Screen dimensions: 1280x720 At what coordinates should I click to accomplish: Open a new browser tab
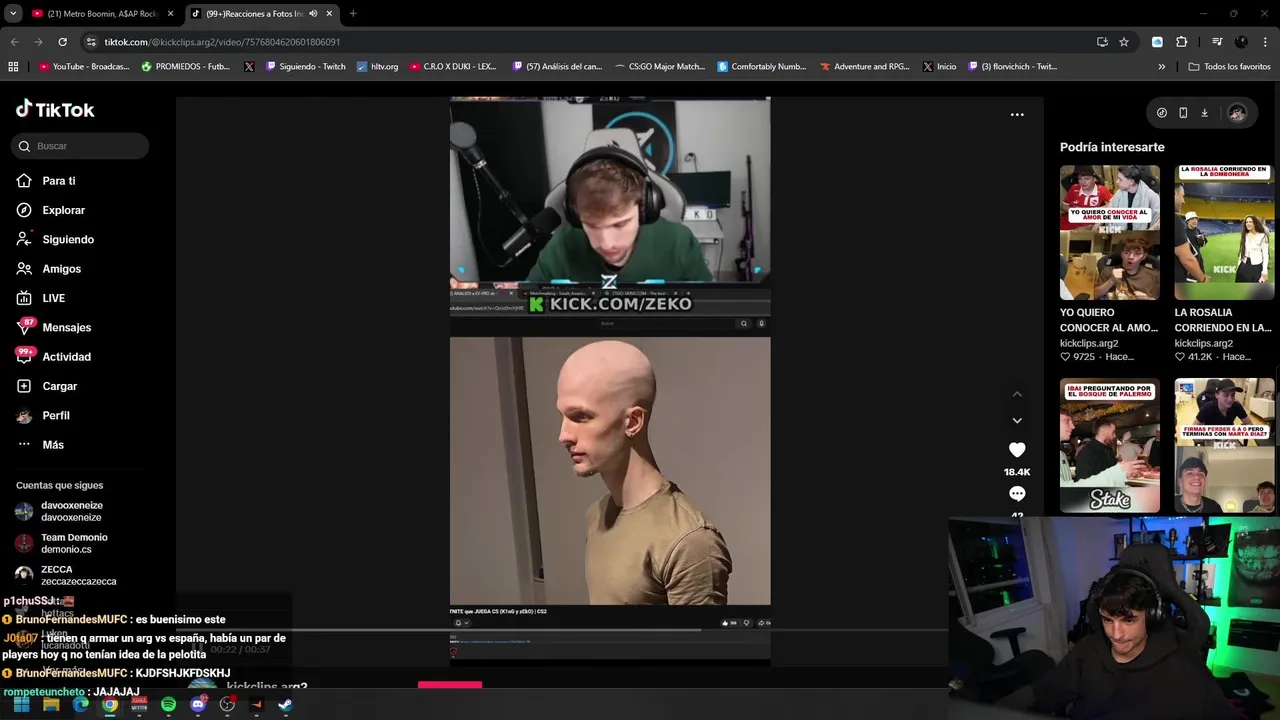tap(353, 14)
